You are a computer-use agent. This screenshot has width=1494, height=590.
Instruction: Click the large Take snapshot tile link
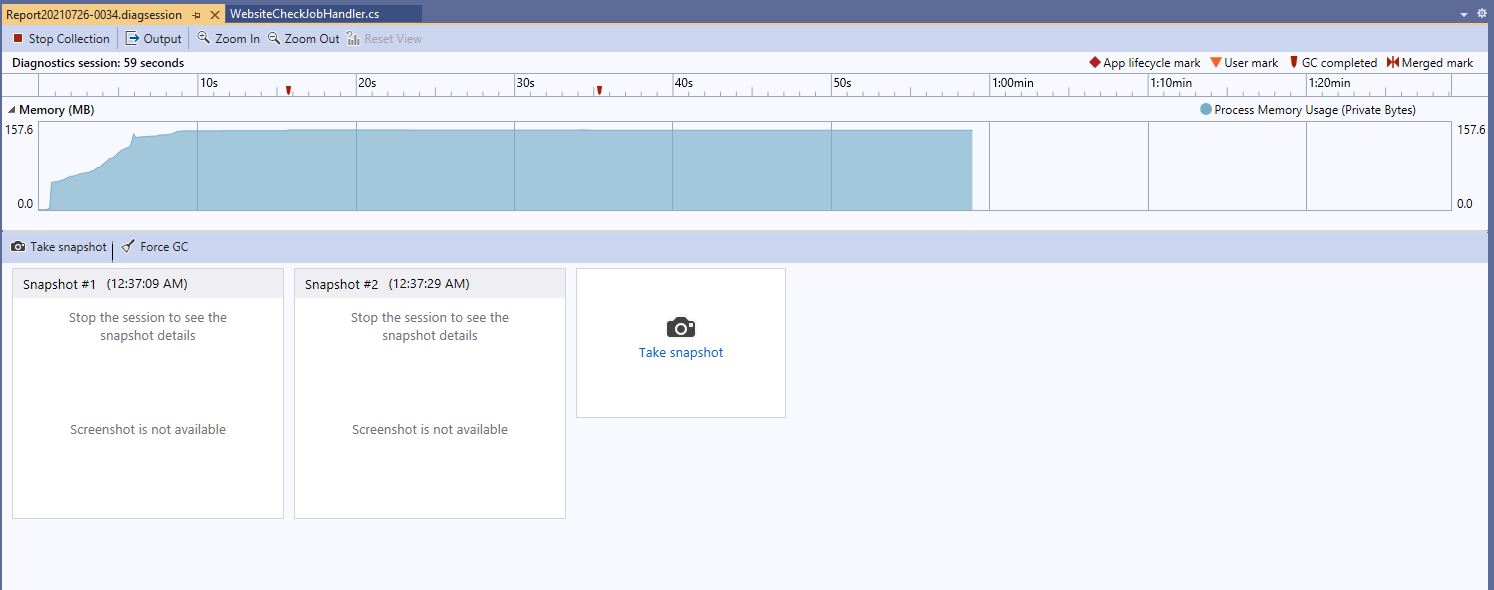681,352
